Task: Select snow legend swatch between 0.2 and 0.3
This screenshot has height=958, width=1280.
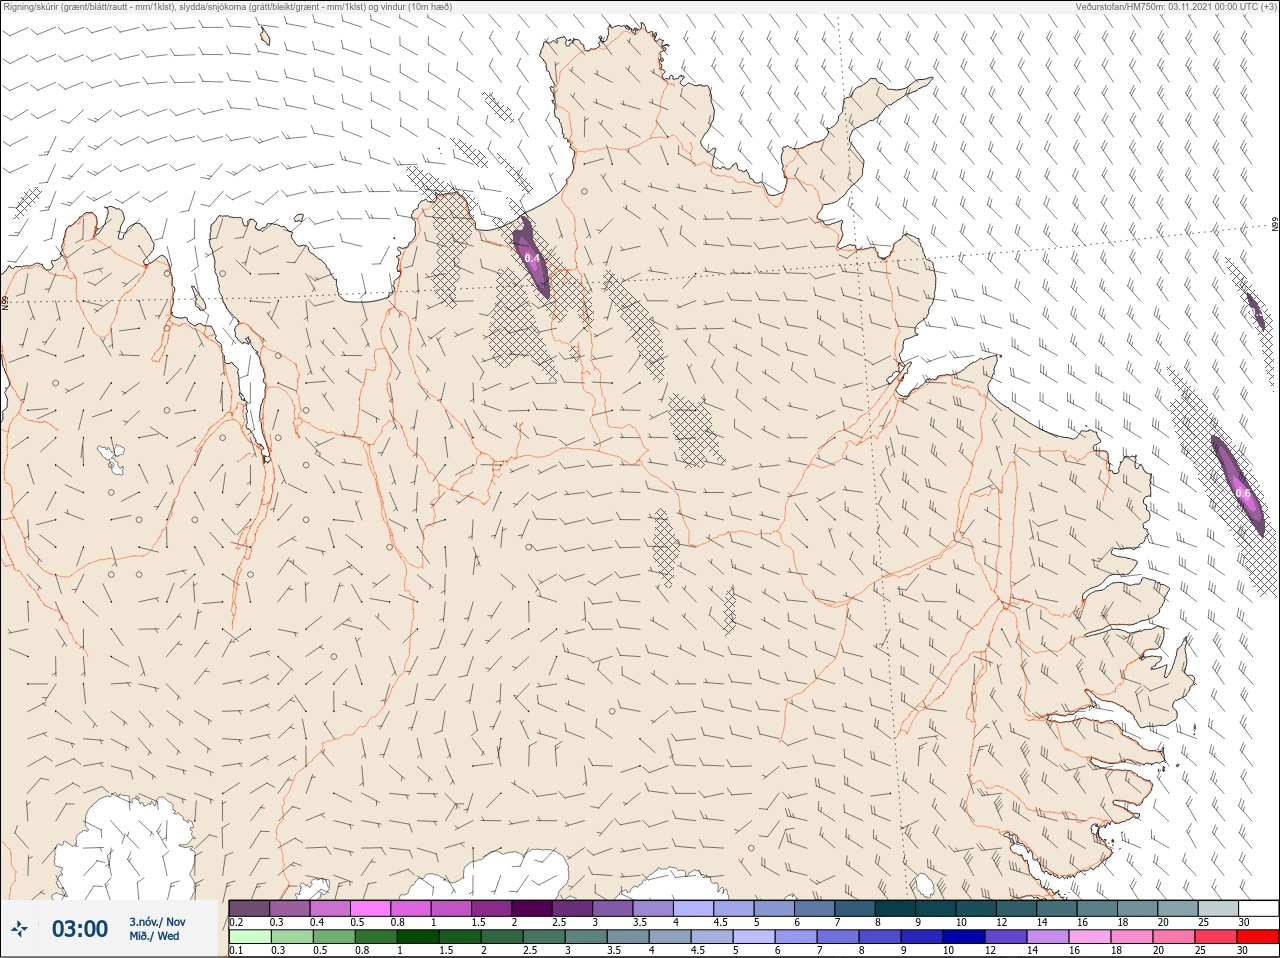Action: 249,908
